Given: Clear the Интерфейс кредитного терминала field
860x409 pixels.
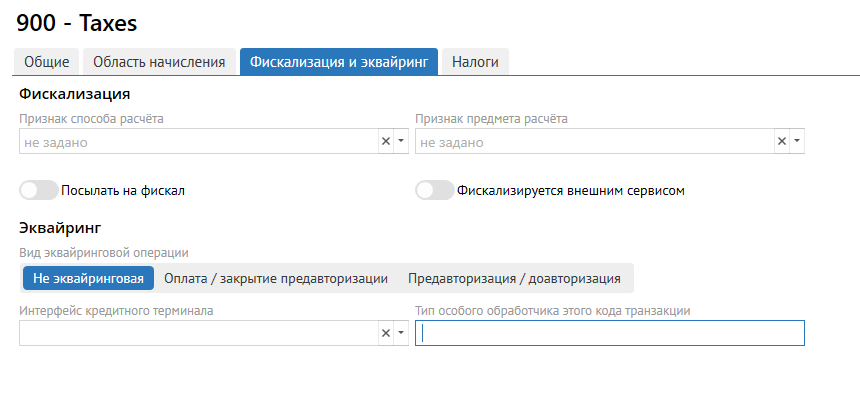Looking at the screenshot, I should tap(385, 333).
